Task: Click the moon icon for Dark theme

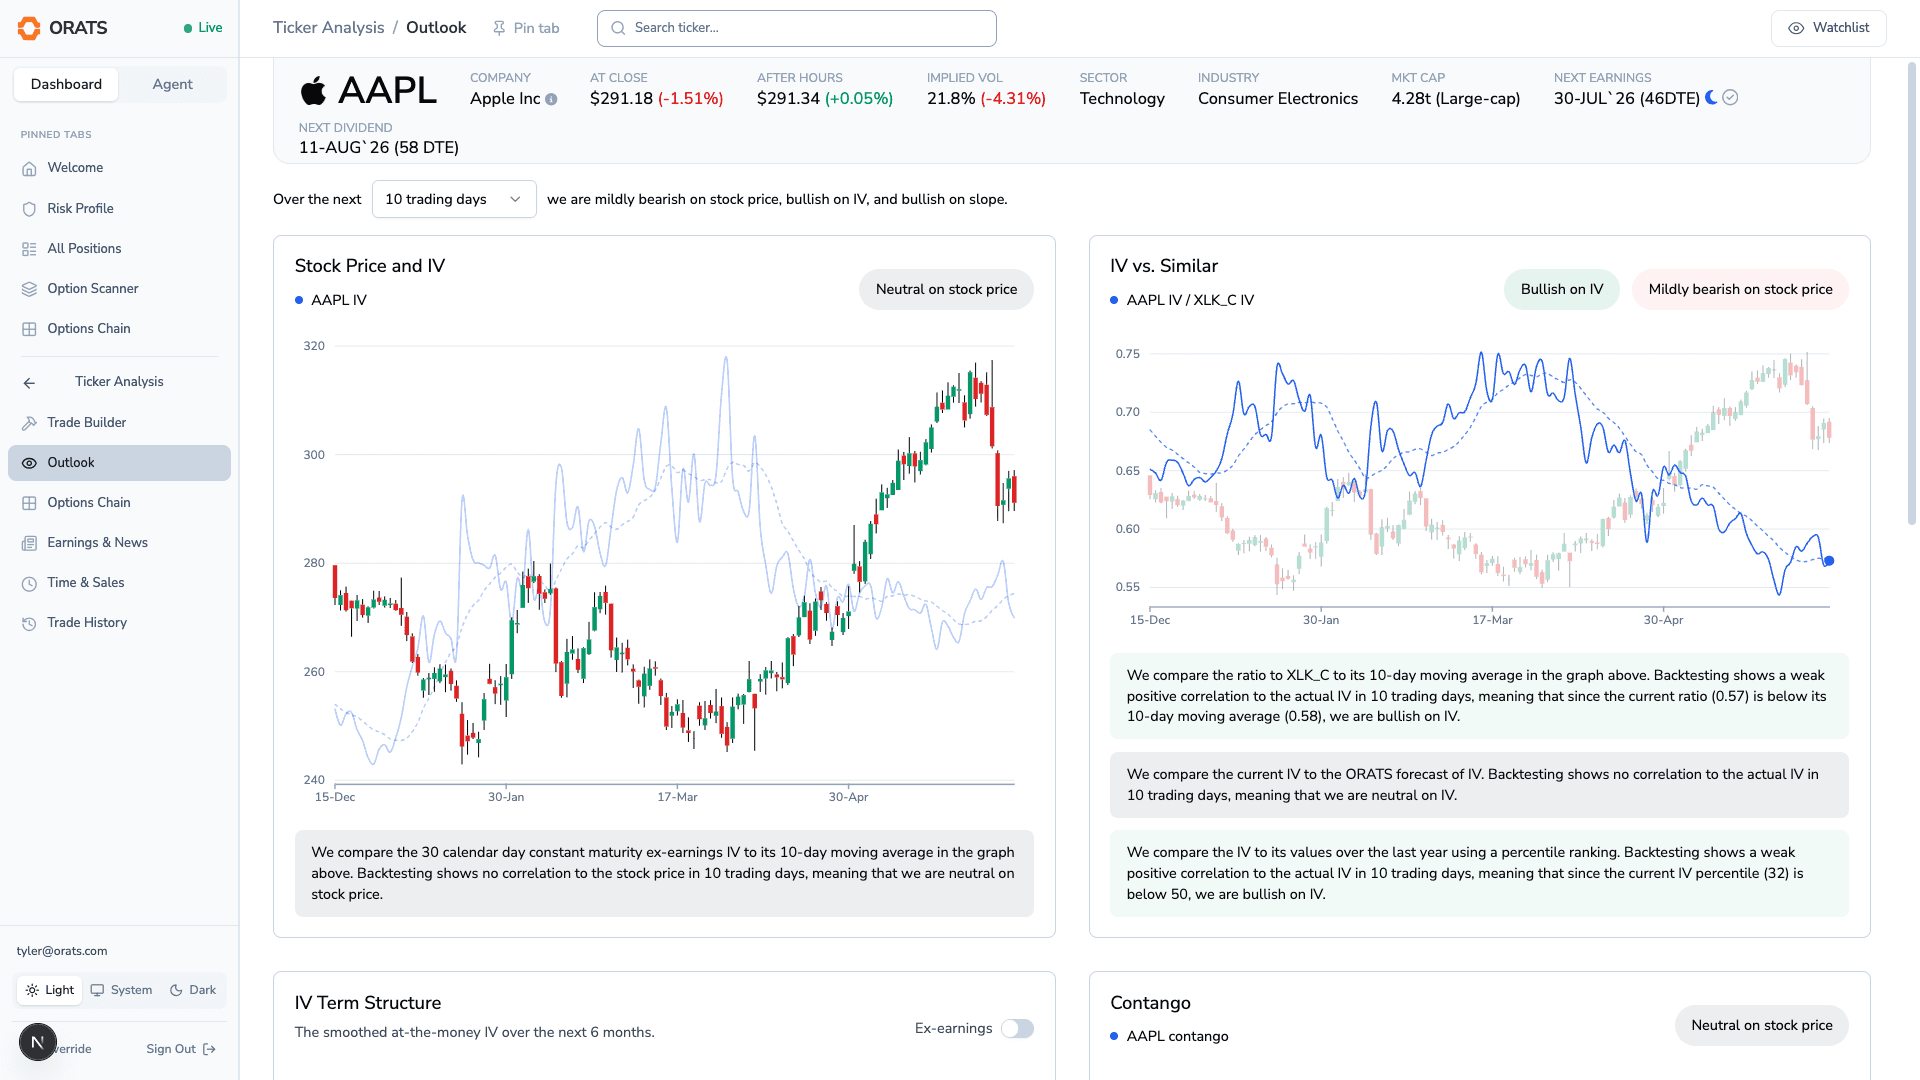Action: pyautogui.click(x=176, y=990)
